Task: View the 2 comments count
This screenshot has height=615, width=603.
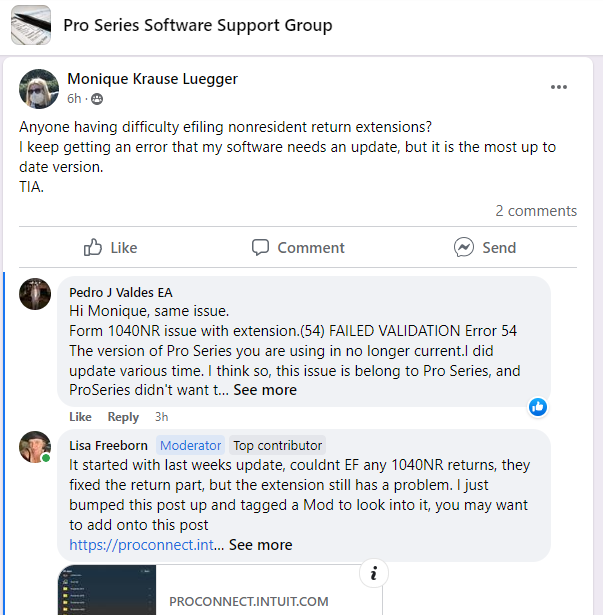Action: click(x=536, y=211)
